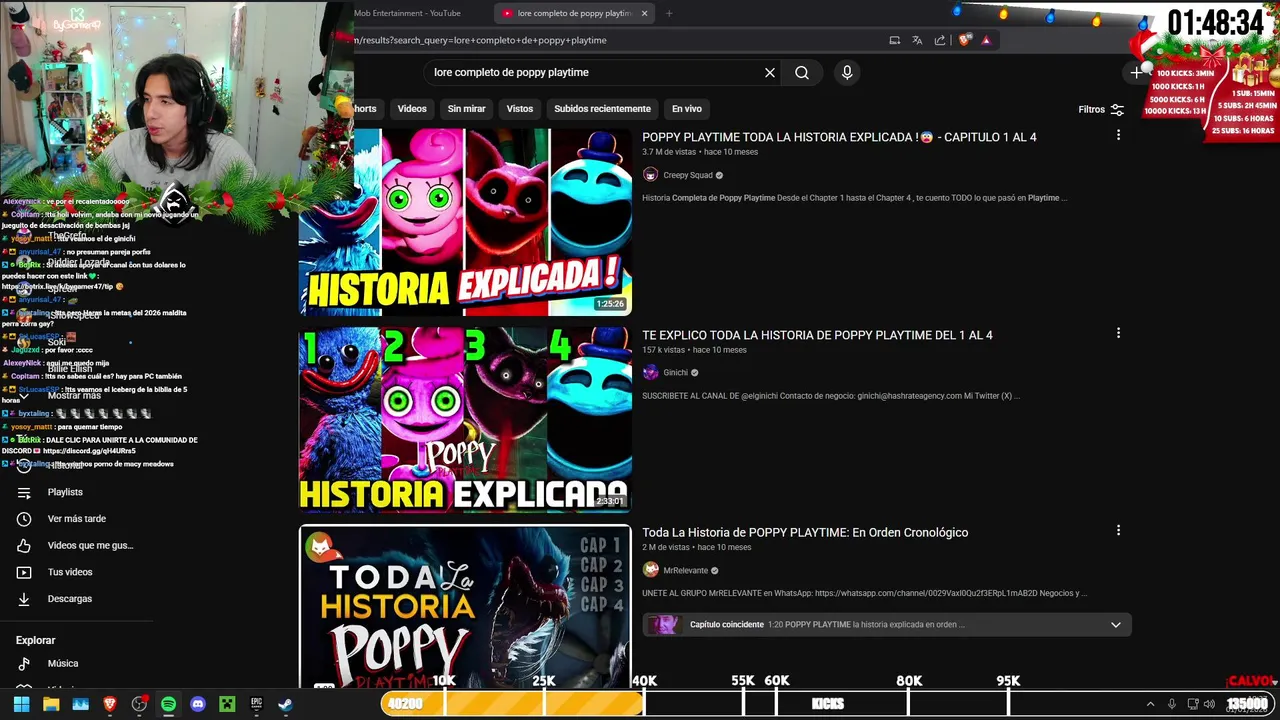Click the share page icon
Viewport: 1280px width, 720px height.
coord(940,40)
